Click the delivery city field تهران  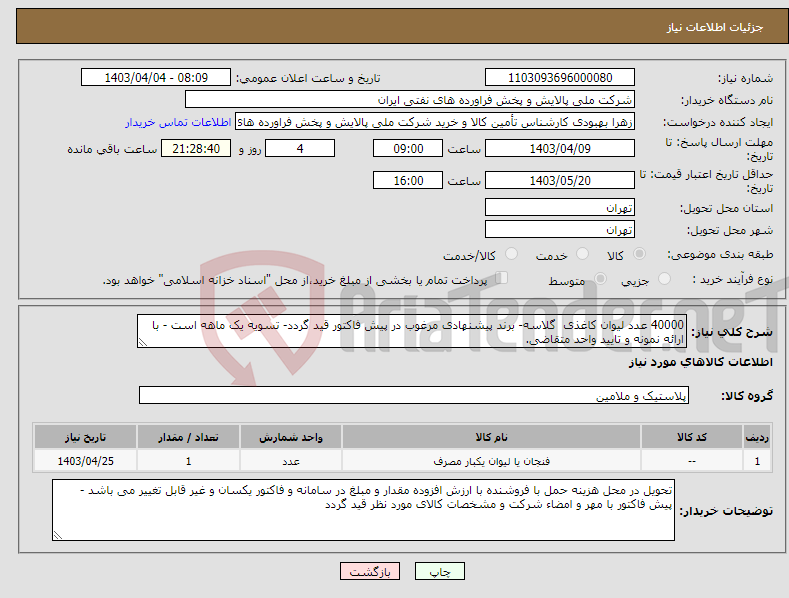pyautogui.click(x=560, y=230)
